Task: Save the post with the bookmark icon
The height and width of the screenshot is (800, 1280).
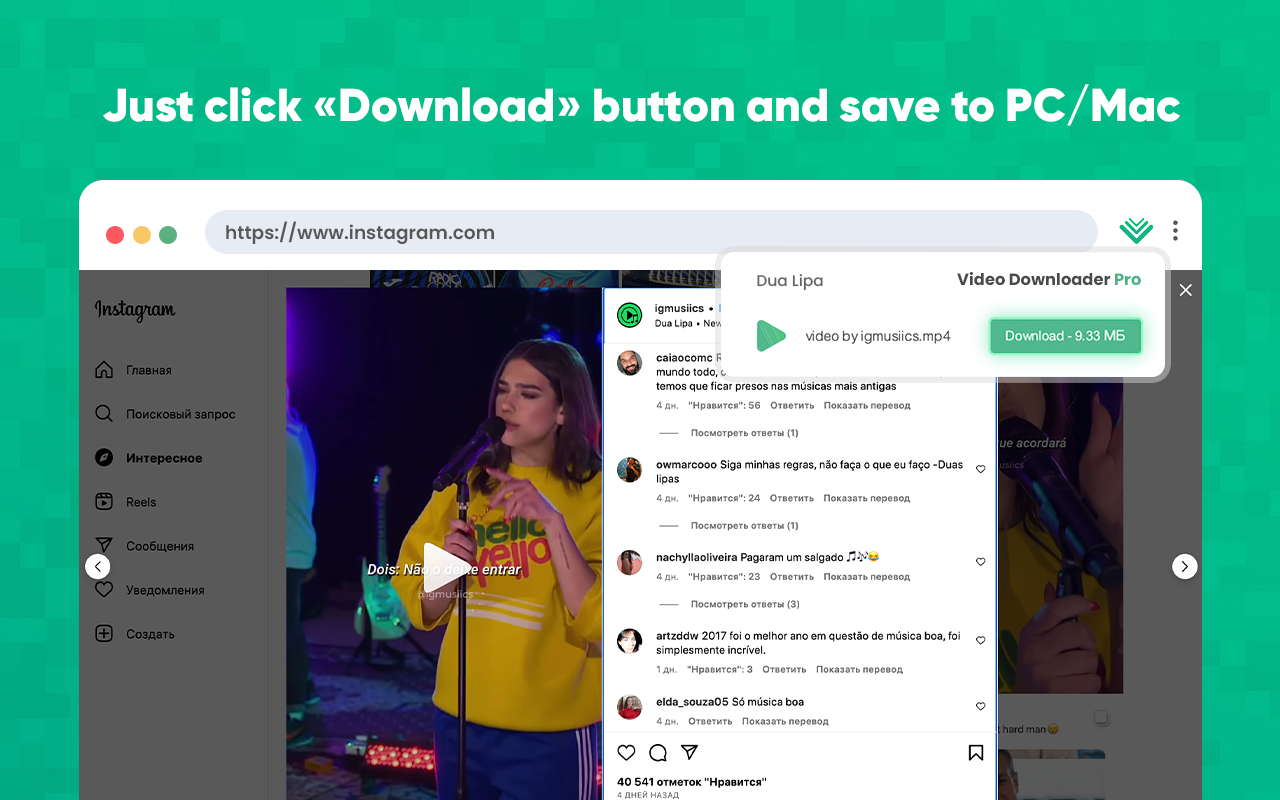Action: 975,752
